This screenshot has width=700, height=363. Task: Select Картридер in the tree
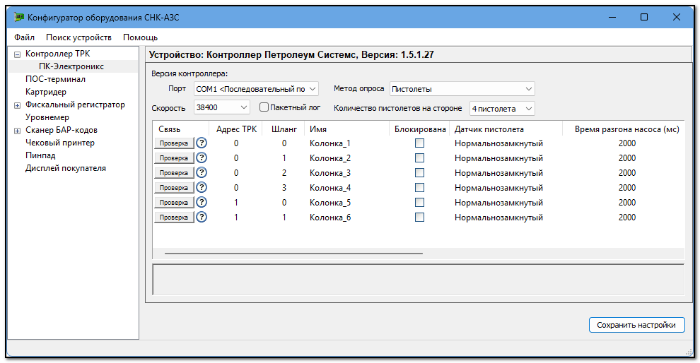pos(46,92)
